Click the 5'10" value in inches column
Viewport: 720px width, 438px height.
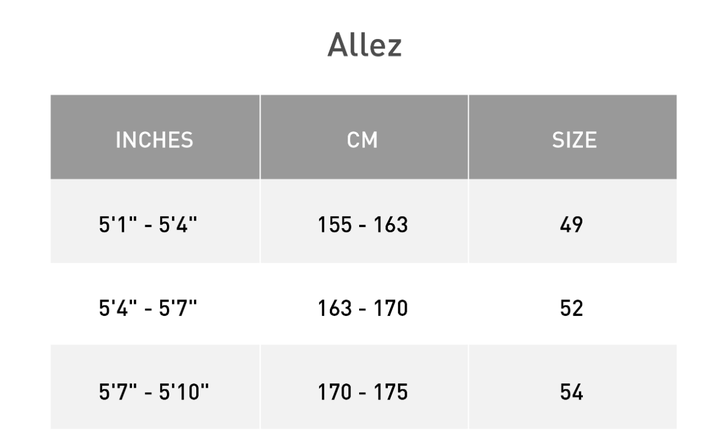click(x=184, y=391)
